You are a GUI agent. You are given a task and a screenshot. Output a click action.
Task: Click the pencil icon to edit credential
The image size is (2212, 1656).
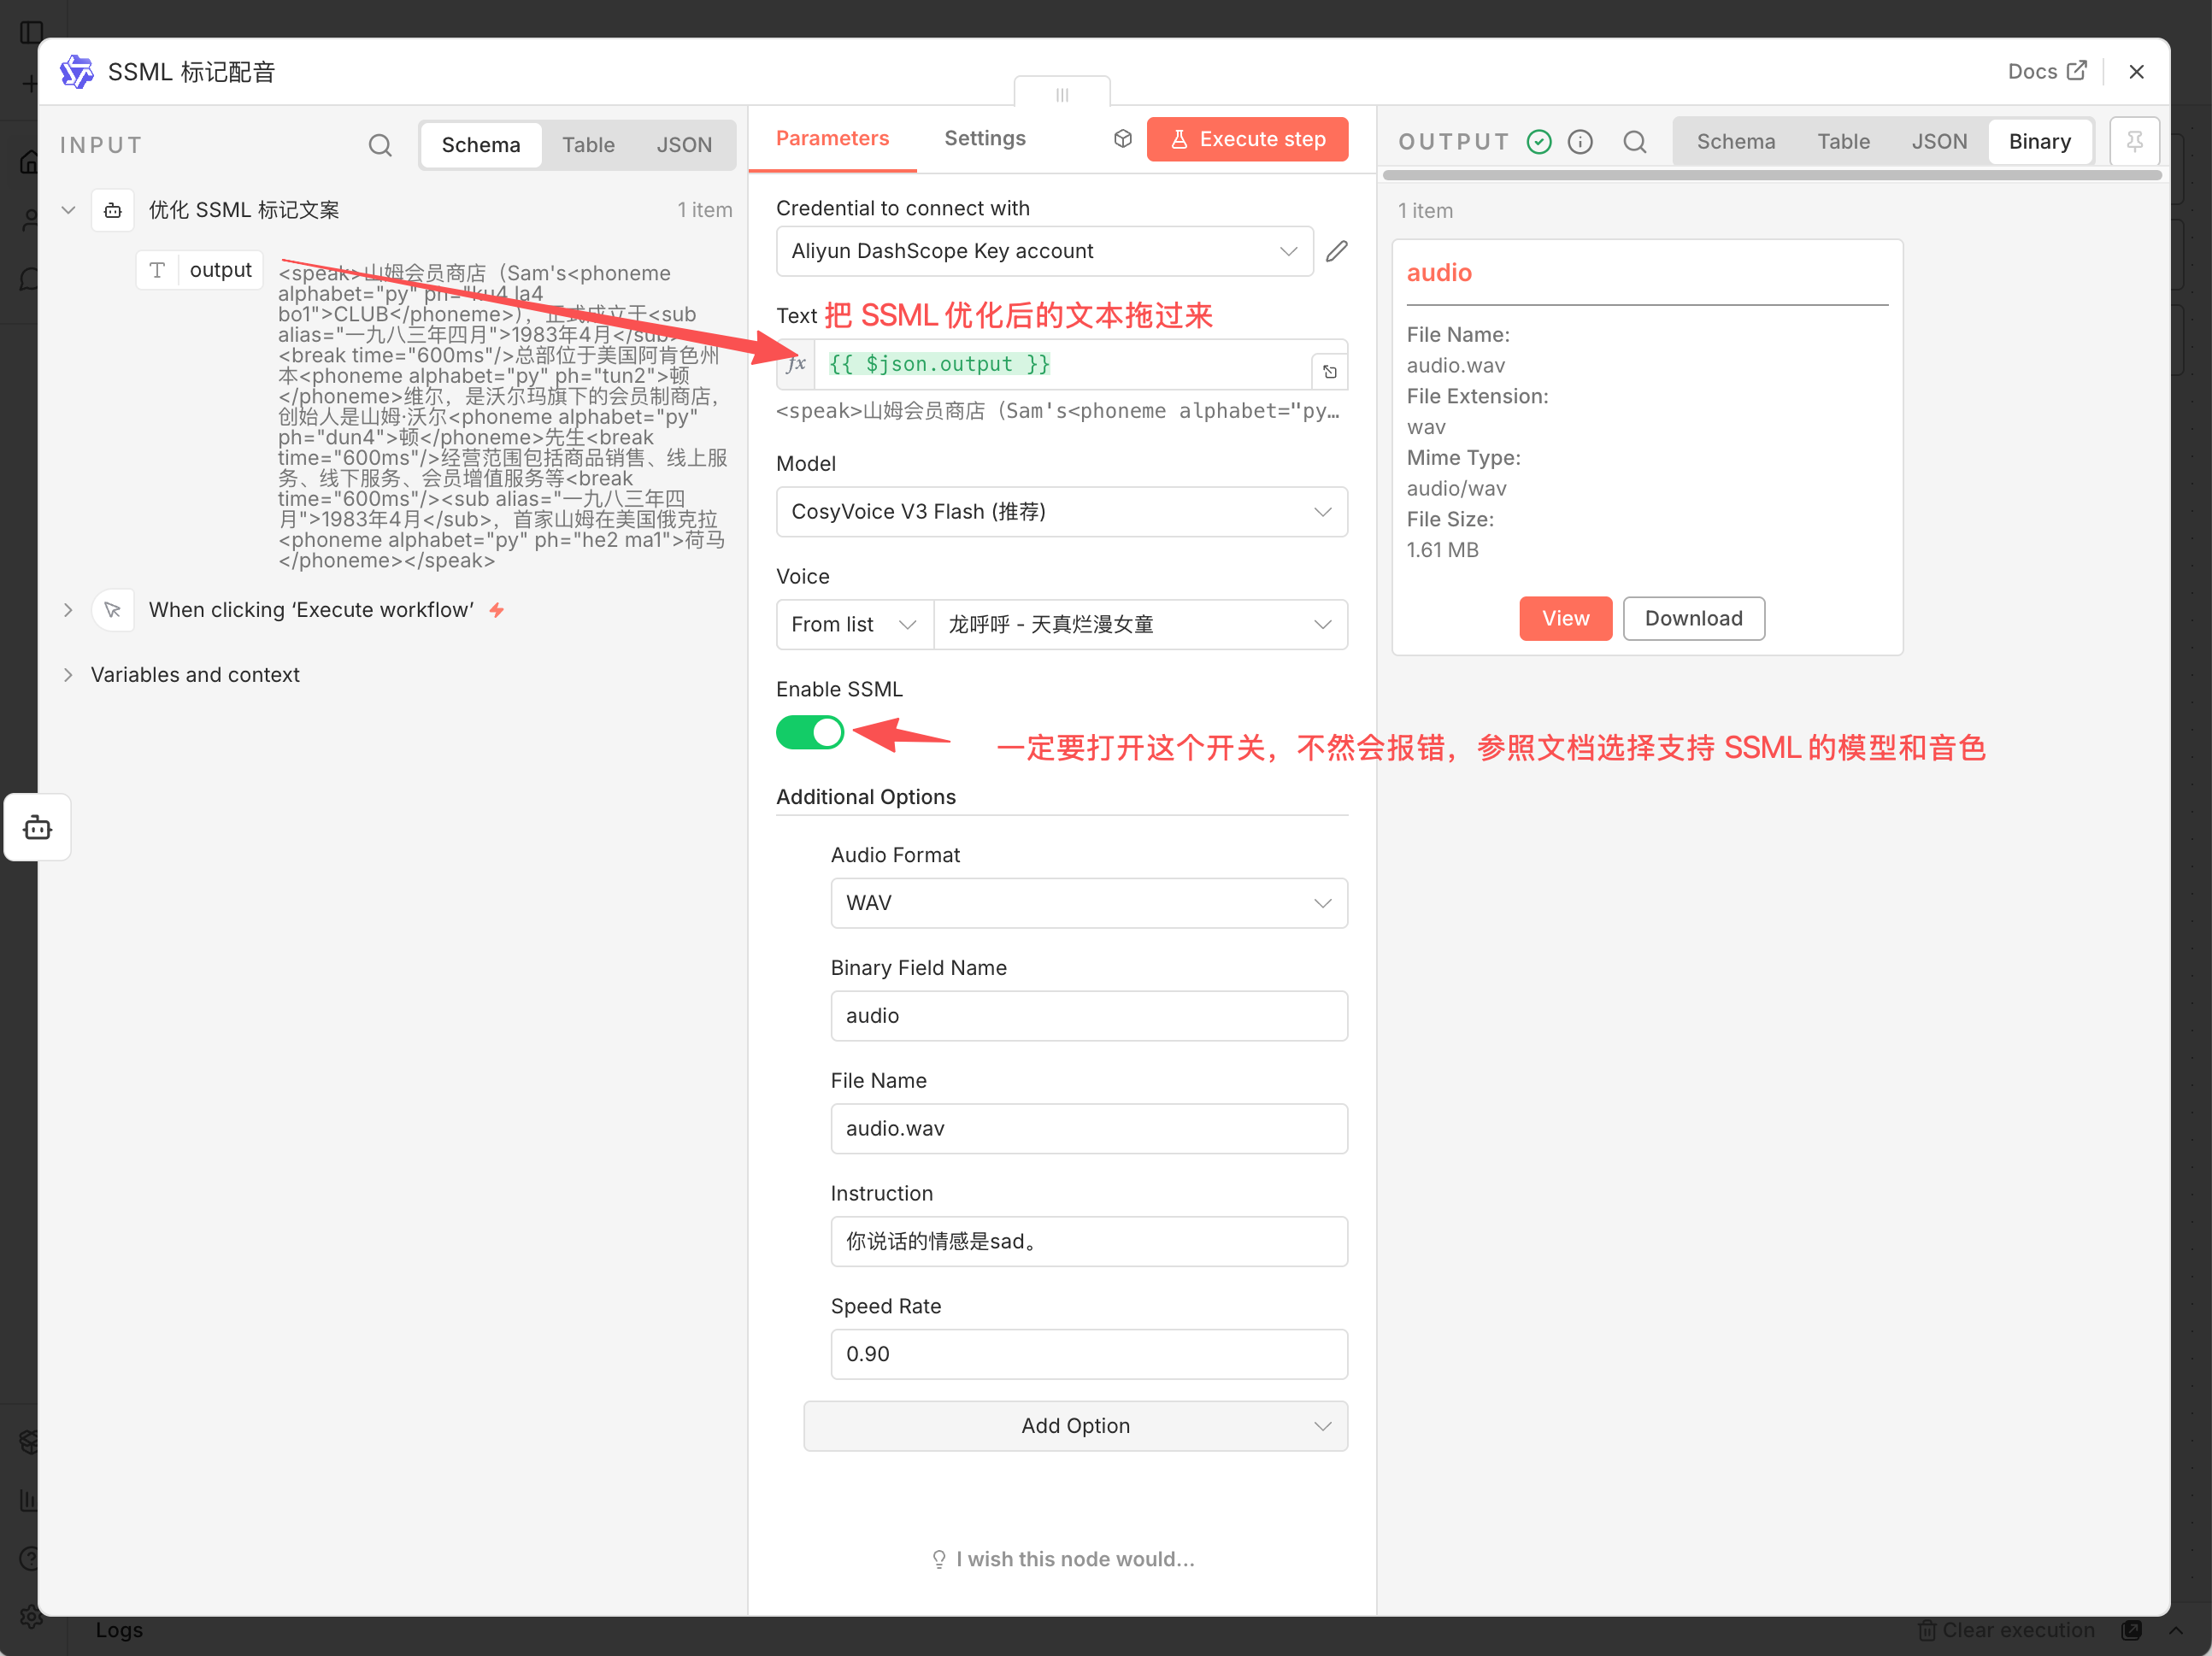coord(1337,251)
